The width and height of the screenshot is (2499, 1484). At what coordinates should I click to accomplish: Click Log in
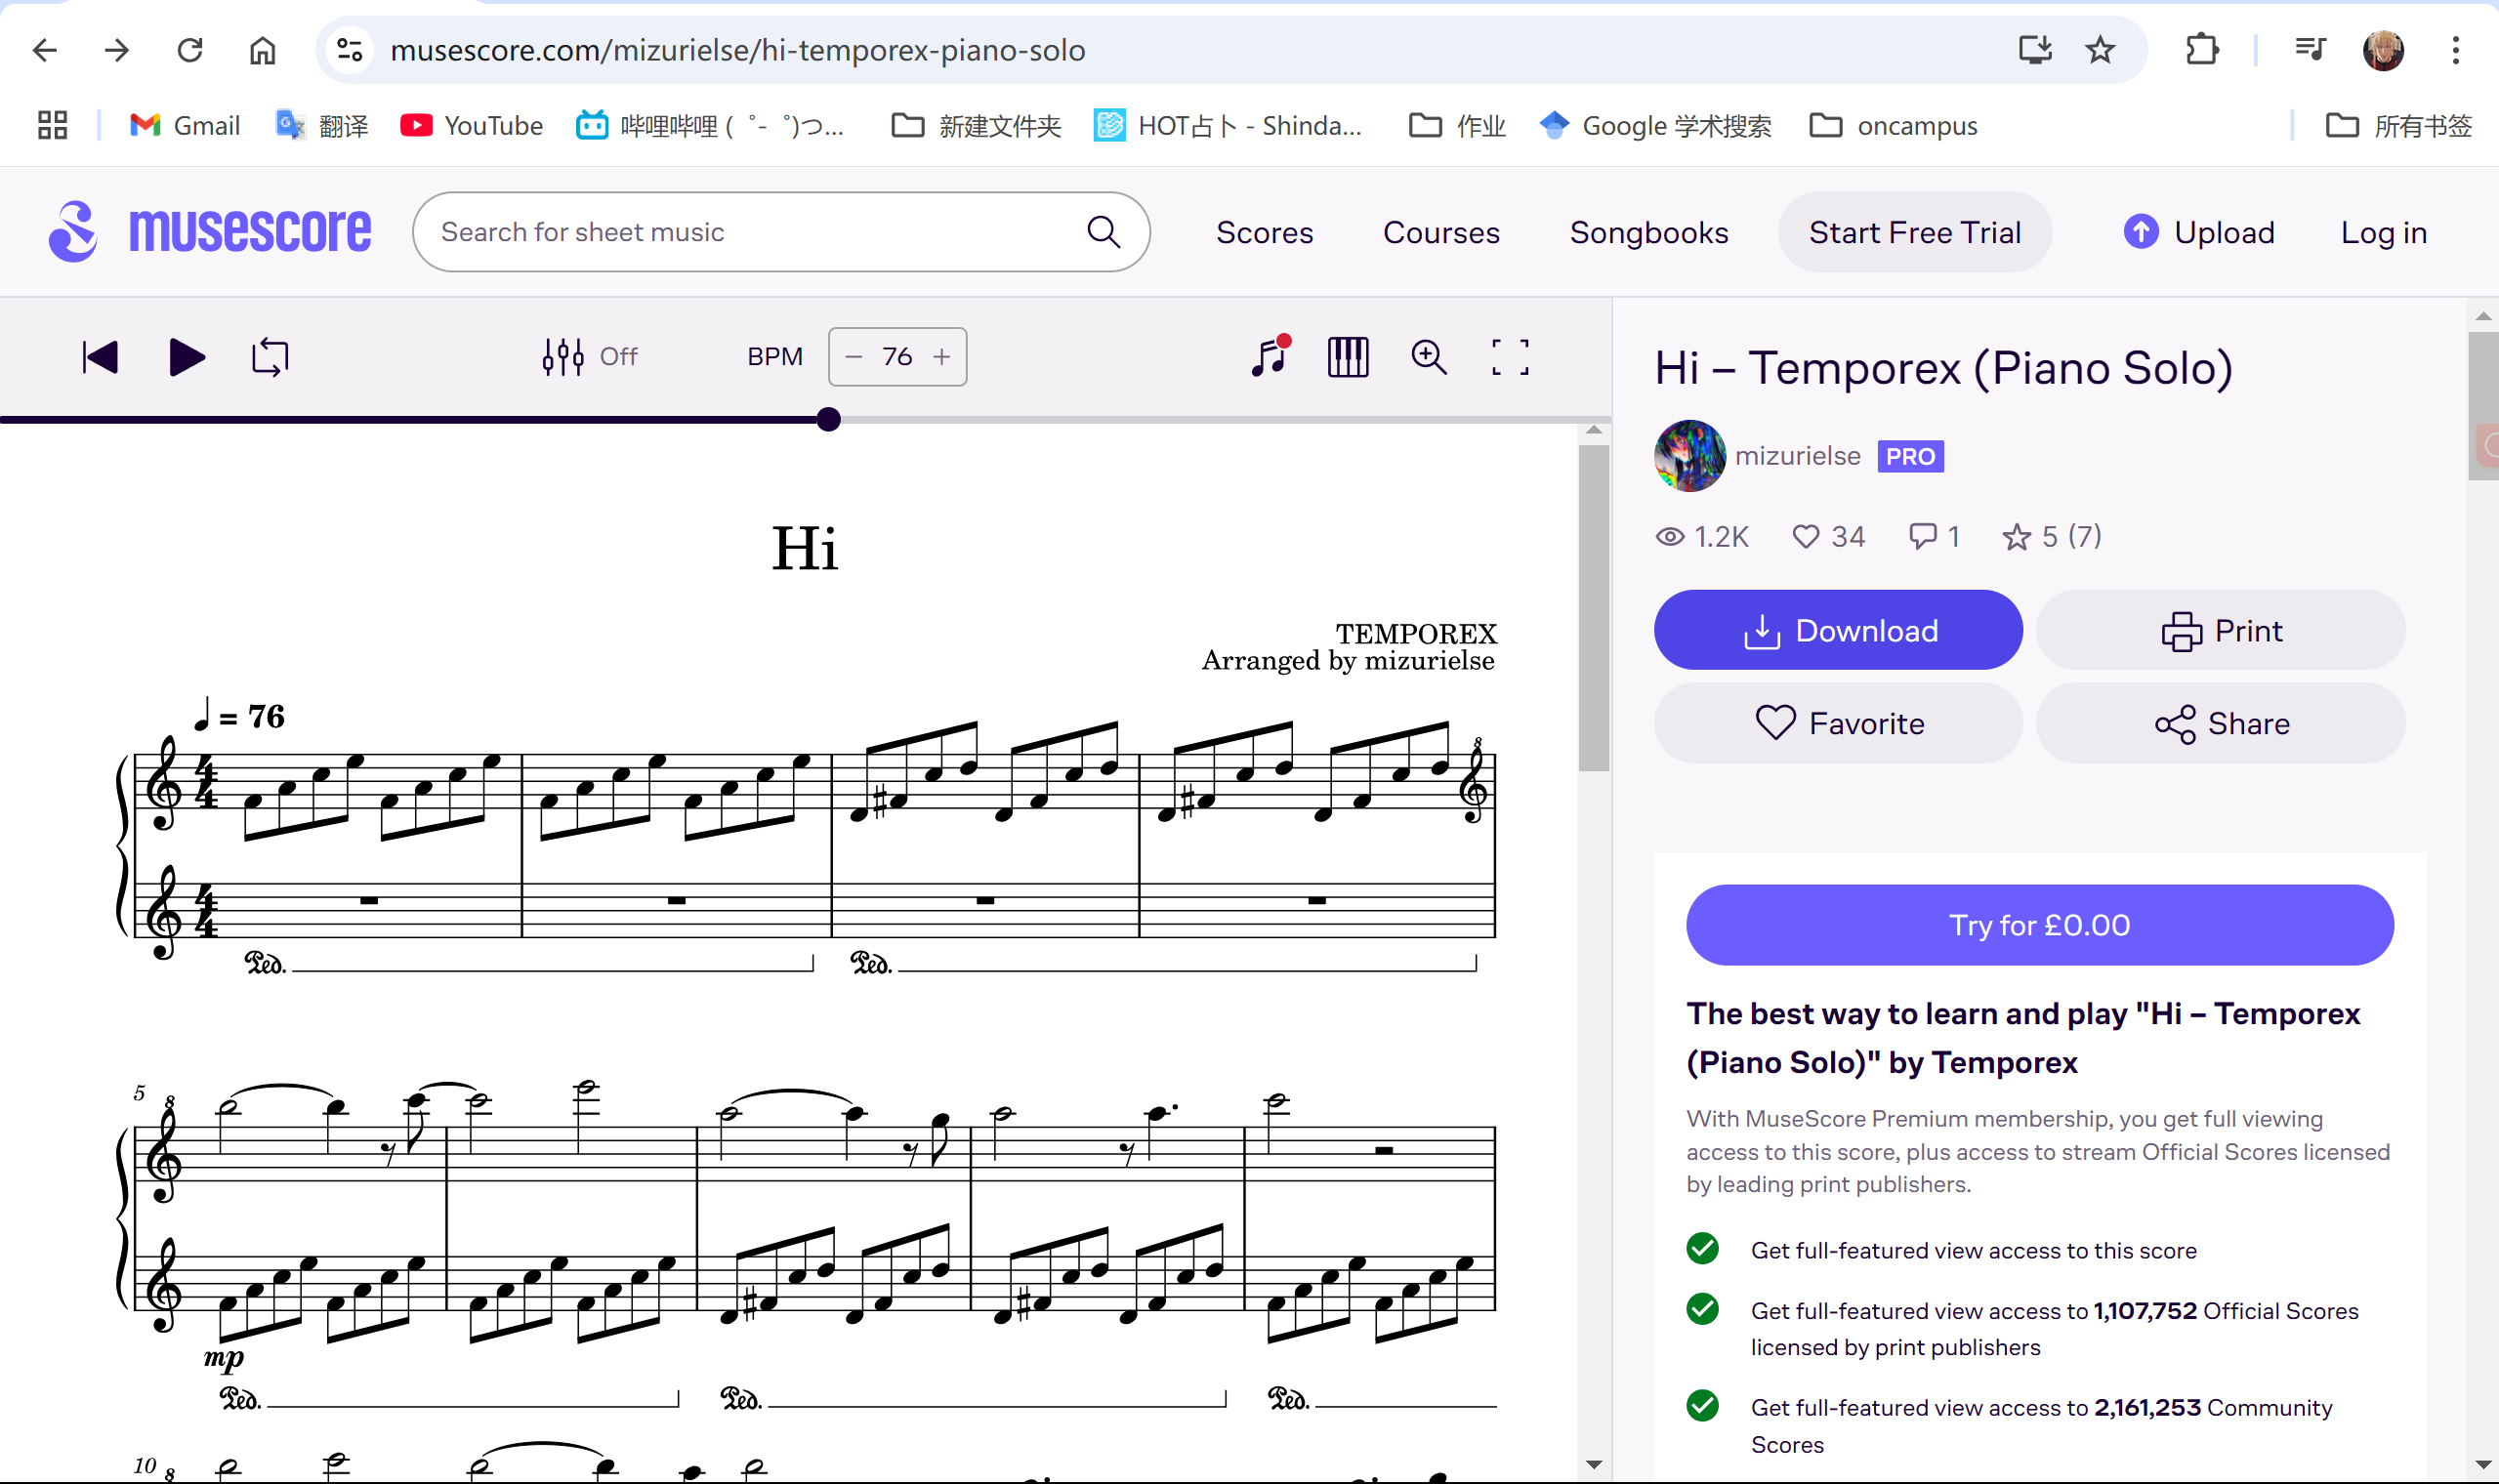(x=2383, y=232)
